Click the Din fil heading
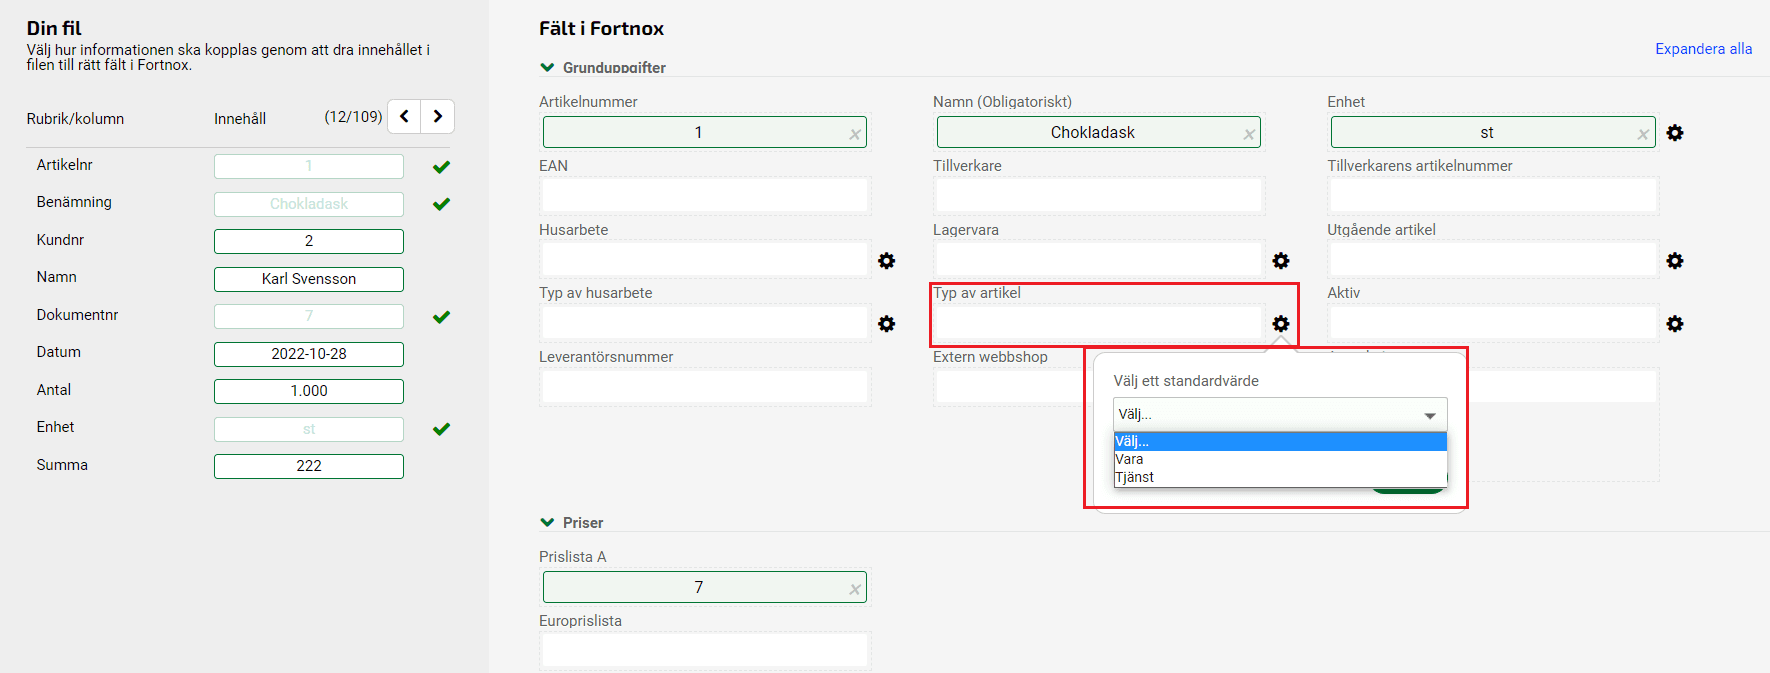This screenshot has height=673, width=1770. point(54,28)
